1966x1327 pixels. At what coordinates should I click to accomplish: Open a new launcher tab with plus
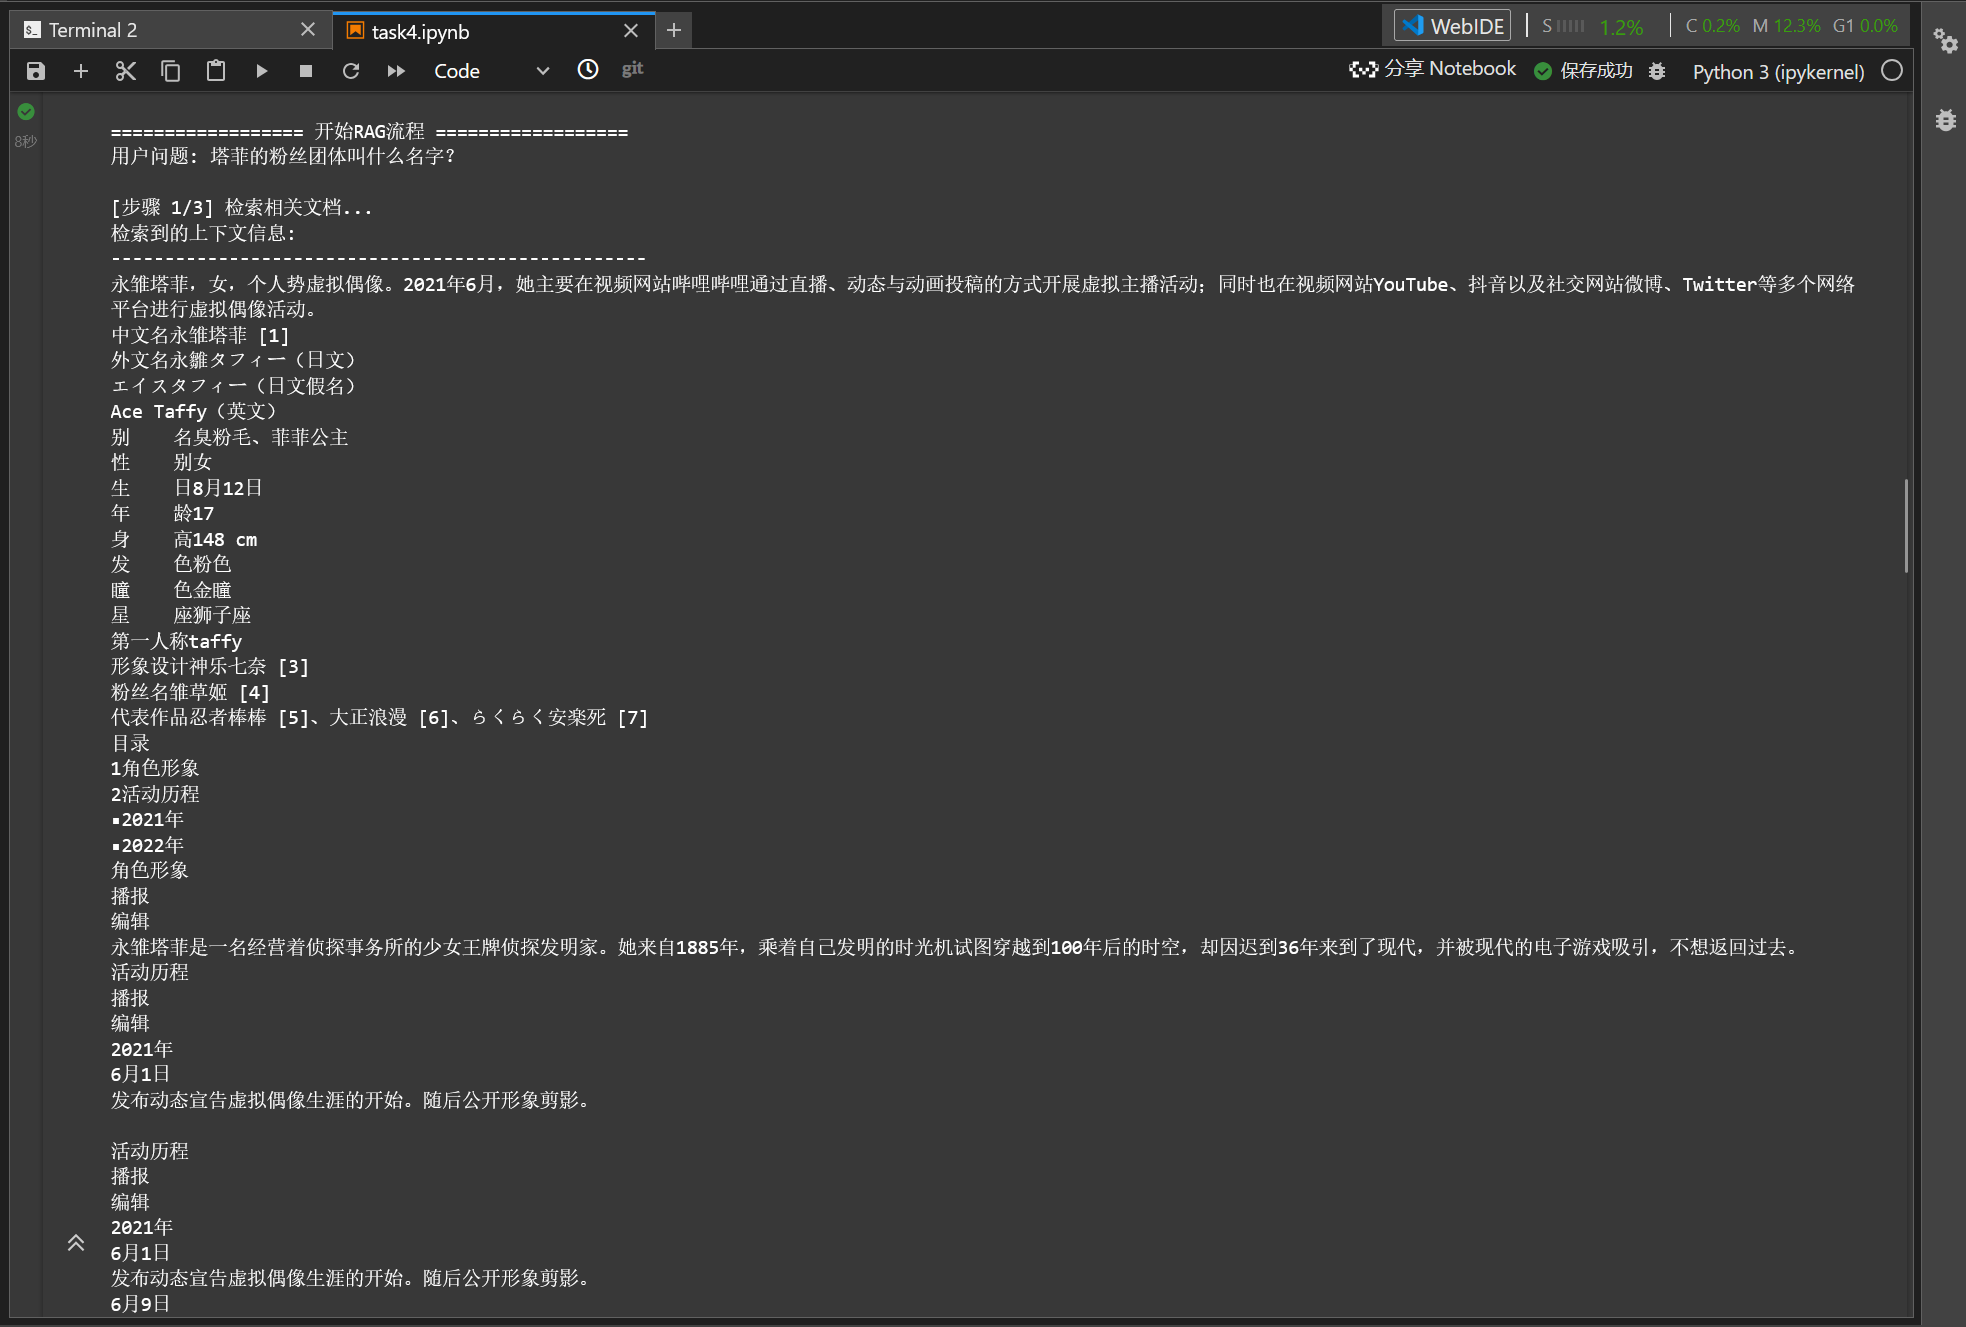674,31
